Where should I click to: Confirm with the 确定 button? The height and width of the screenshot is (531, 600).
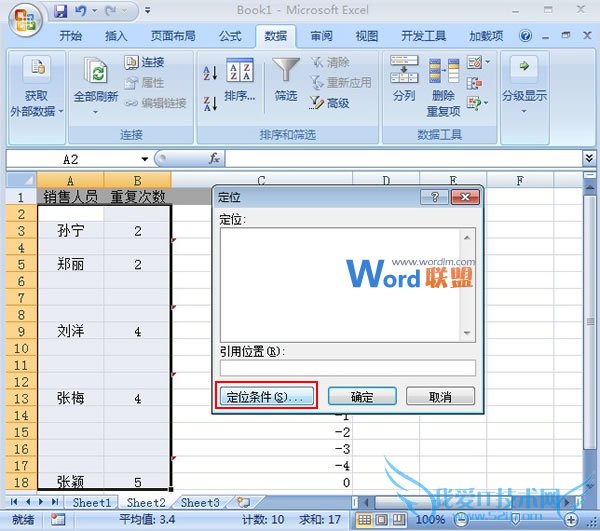[362, 396]
